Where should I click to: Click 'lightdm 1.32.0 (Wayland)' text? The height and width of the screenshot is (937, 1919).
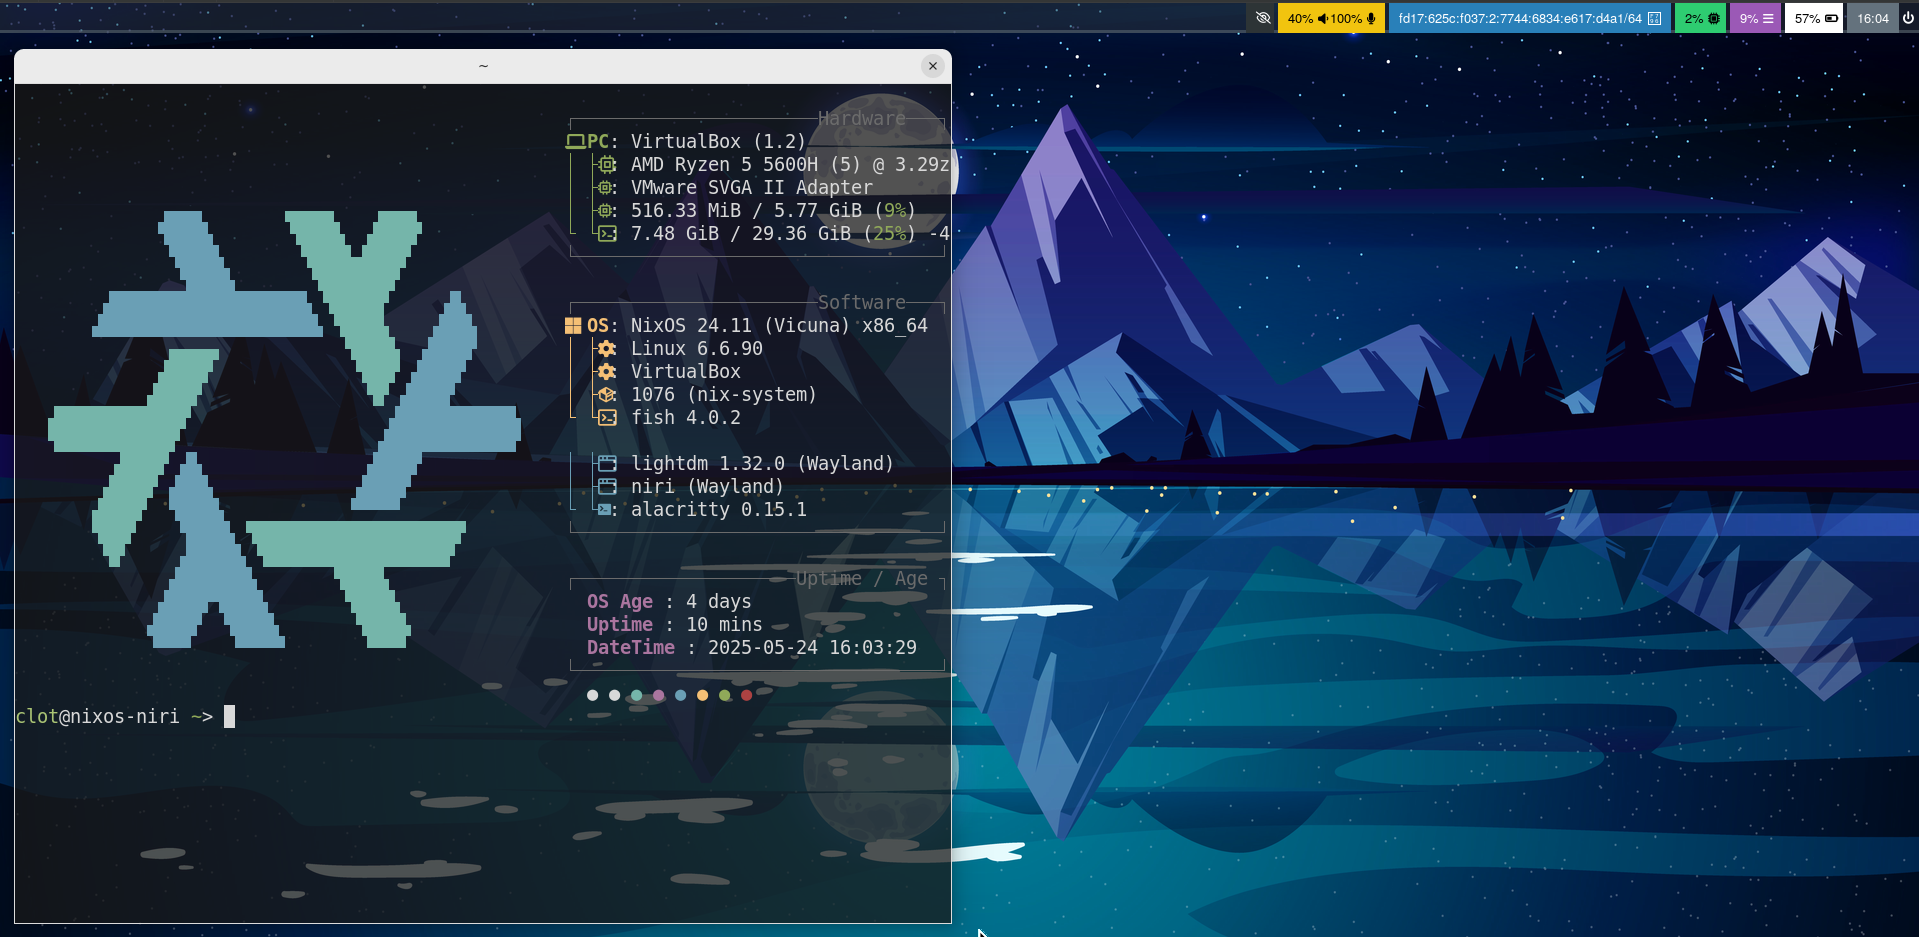click(762, 464)
